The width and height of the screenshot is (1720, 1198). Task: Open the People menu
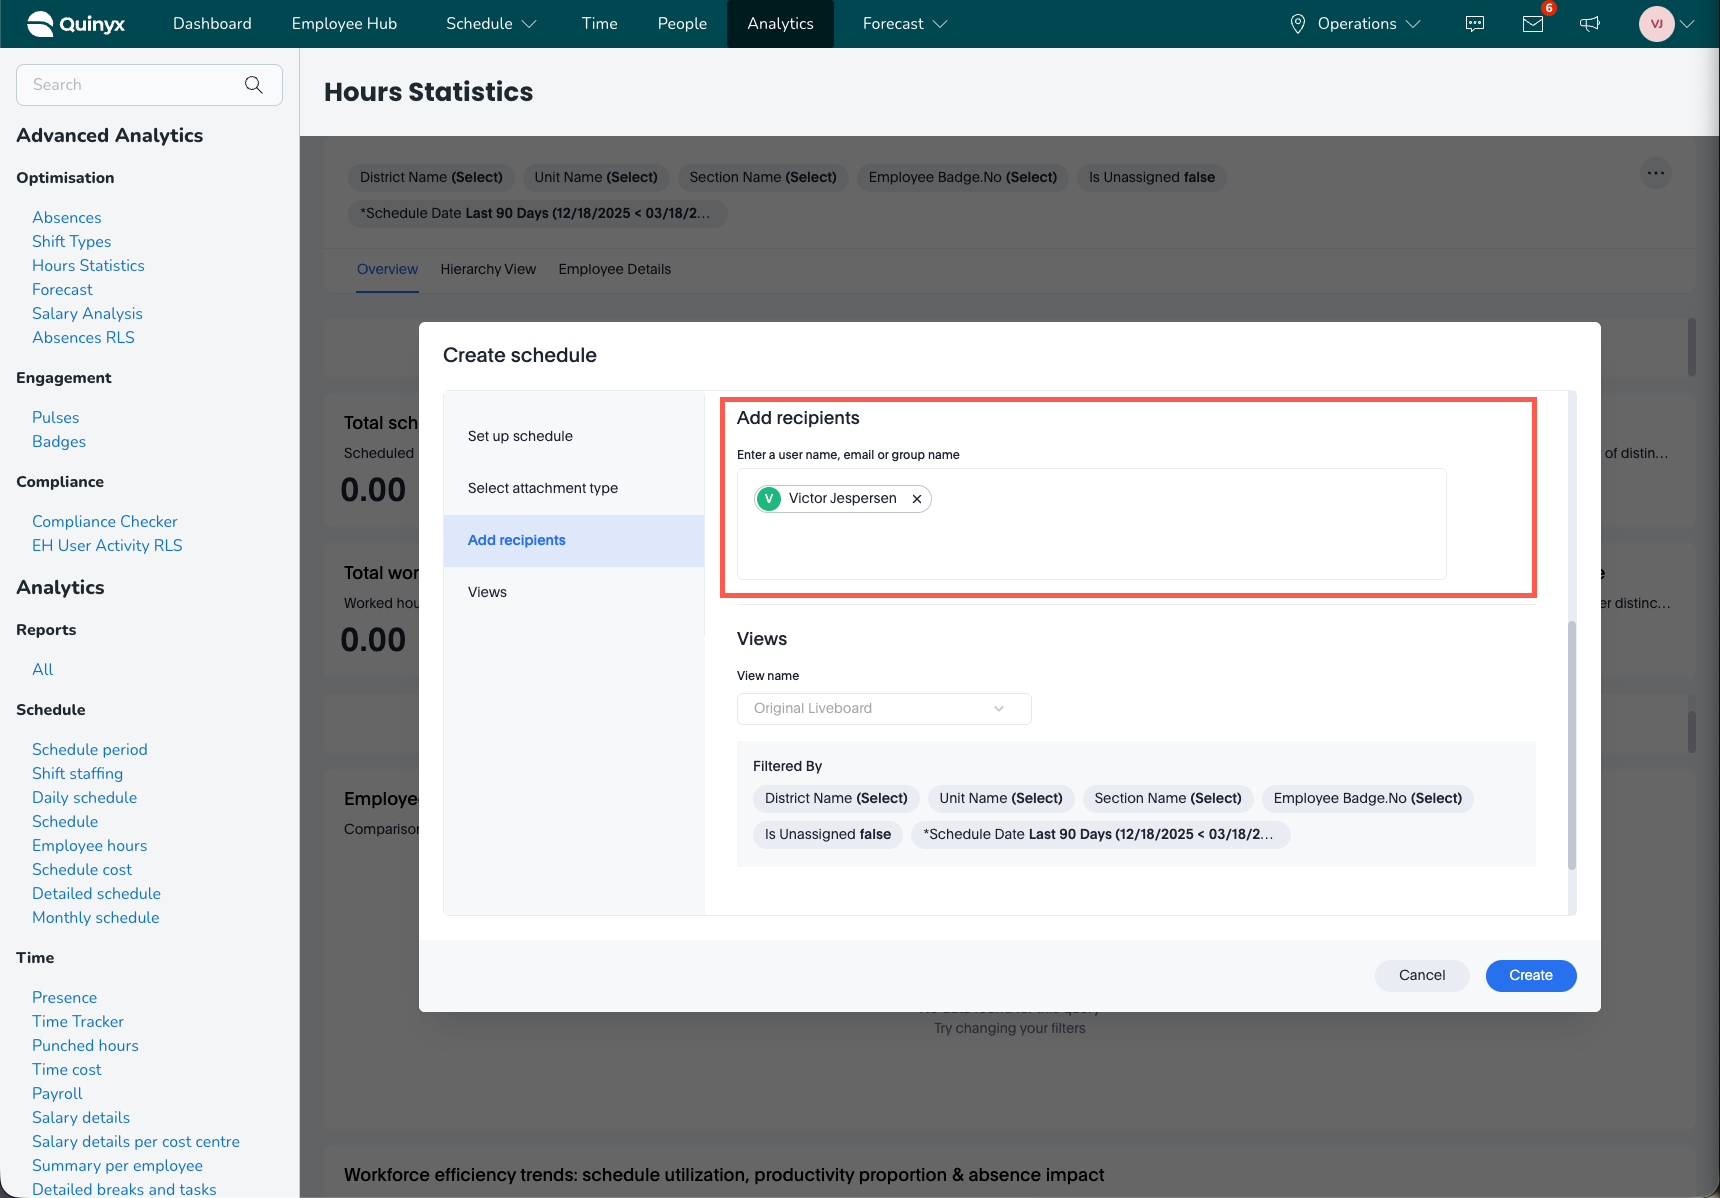click(682, 24)
